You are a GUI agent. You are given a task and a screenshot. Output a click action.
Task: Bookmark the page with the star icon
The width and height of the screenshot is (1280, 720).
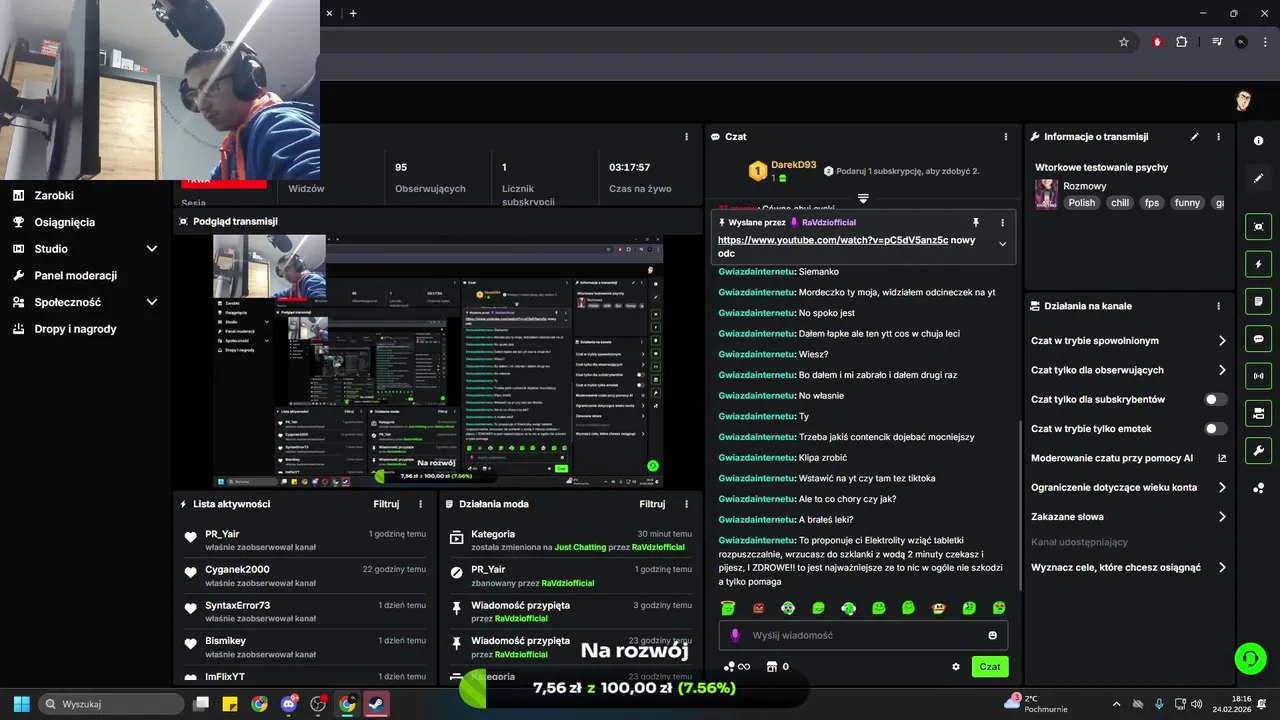click(1124, 42)
